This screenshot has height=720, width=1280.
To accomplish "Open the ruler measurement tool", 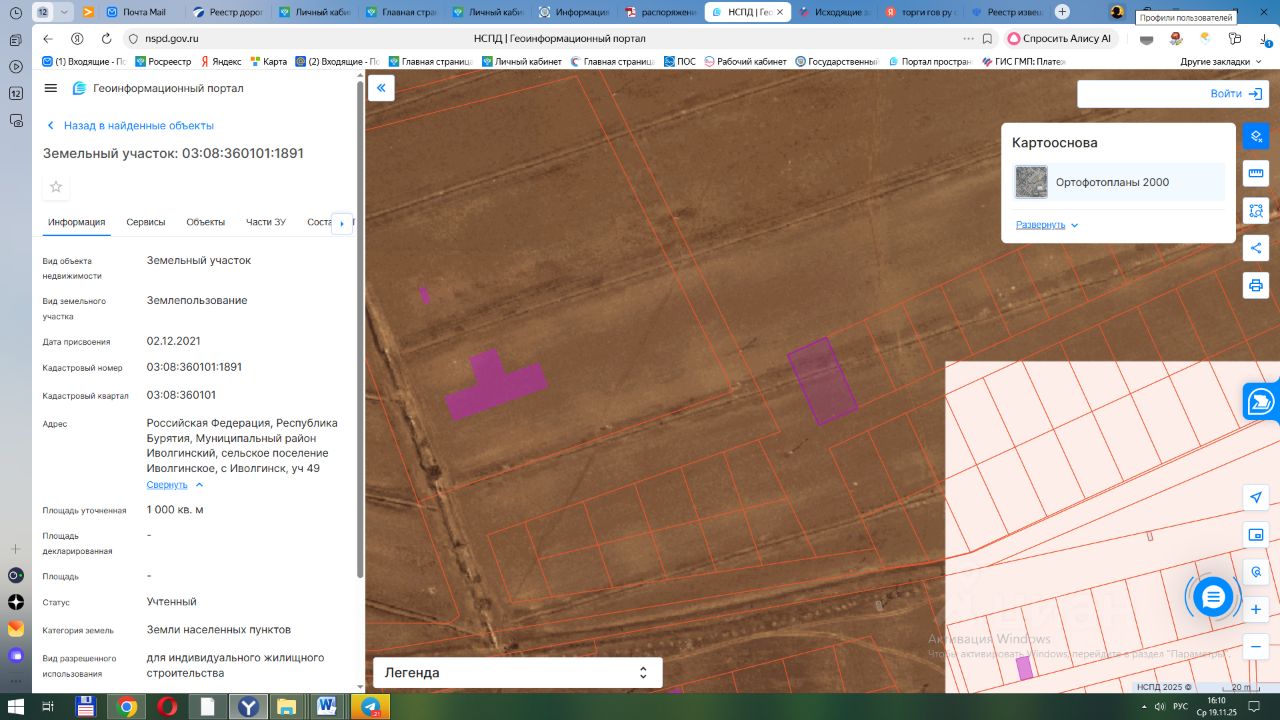I will (1256, 174).
